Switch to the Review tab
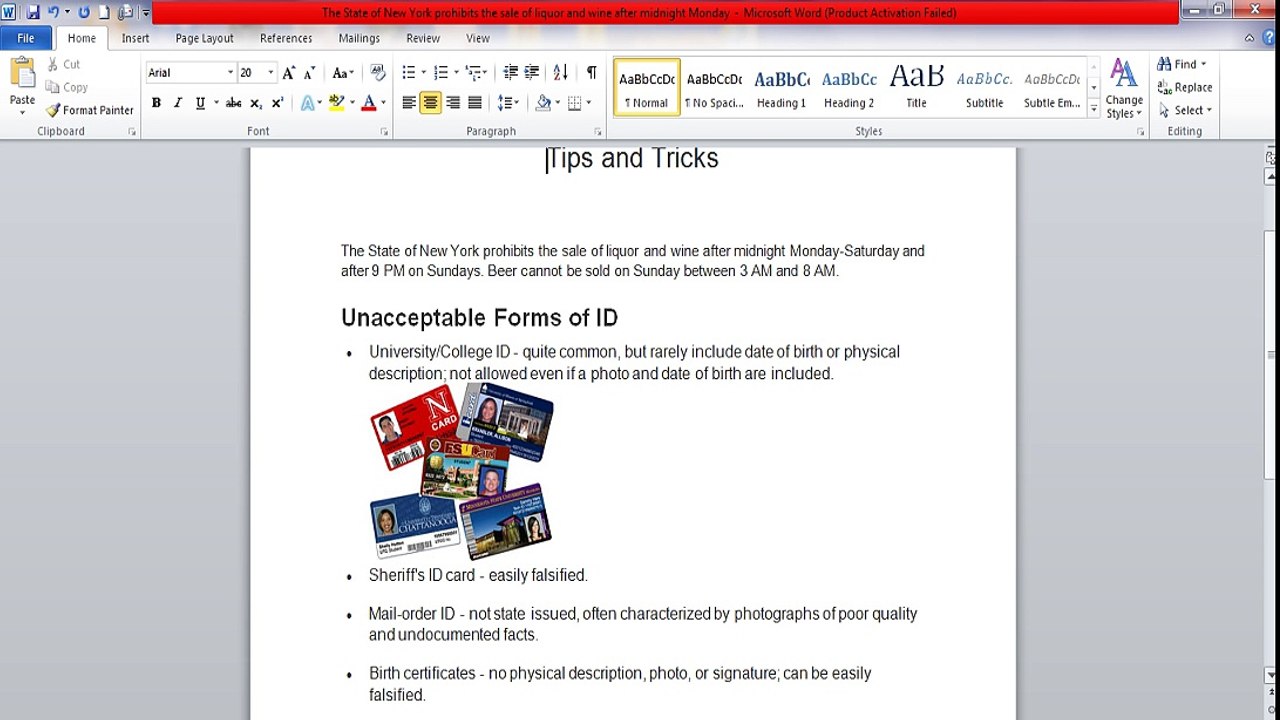The height and width of the screenshot is (720, 1280). tap(423, 38)
